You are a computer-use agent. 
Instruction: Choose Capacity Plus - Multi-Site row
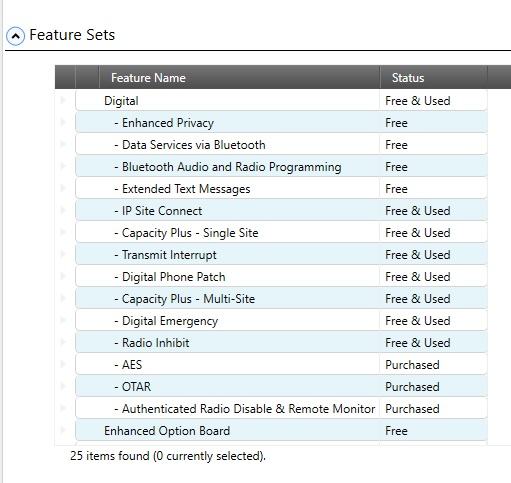point(282,298)
